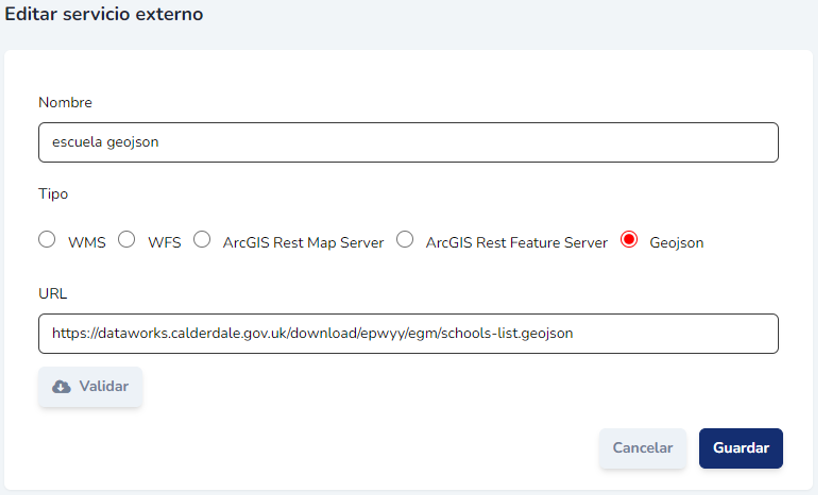Save changes with the Guardar button
Viewport: 818px width, 495px height.
point(740,448)
